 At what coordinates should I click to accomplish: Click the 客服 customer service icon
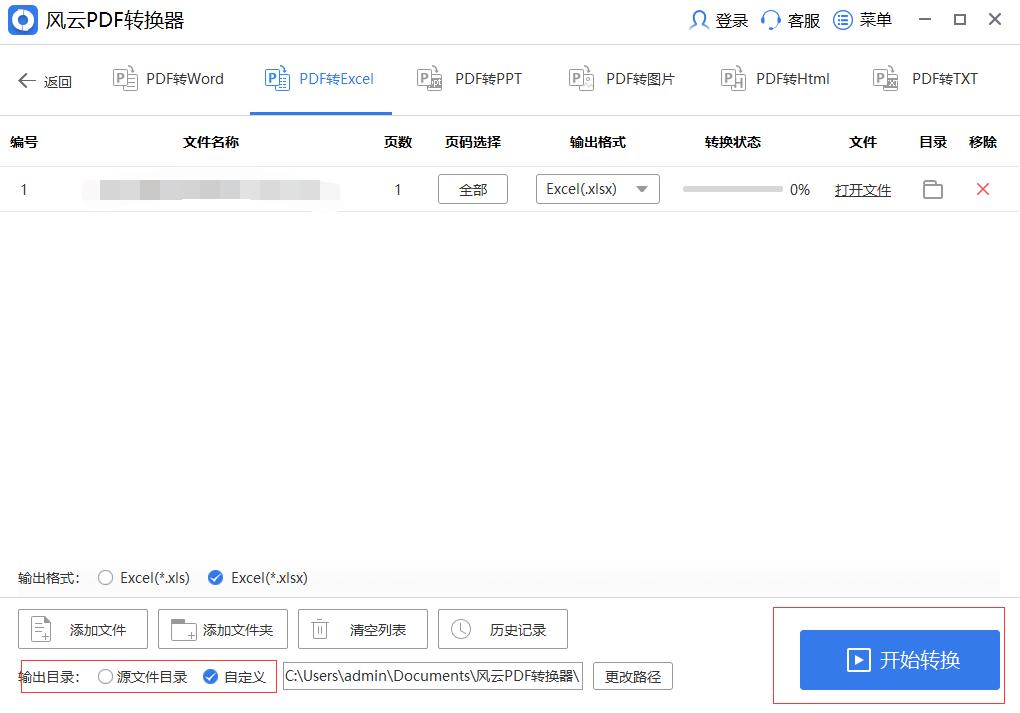pyautogui.click(x=790, y=20)
